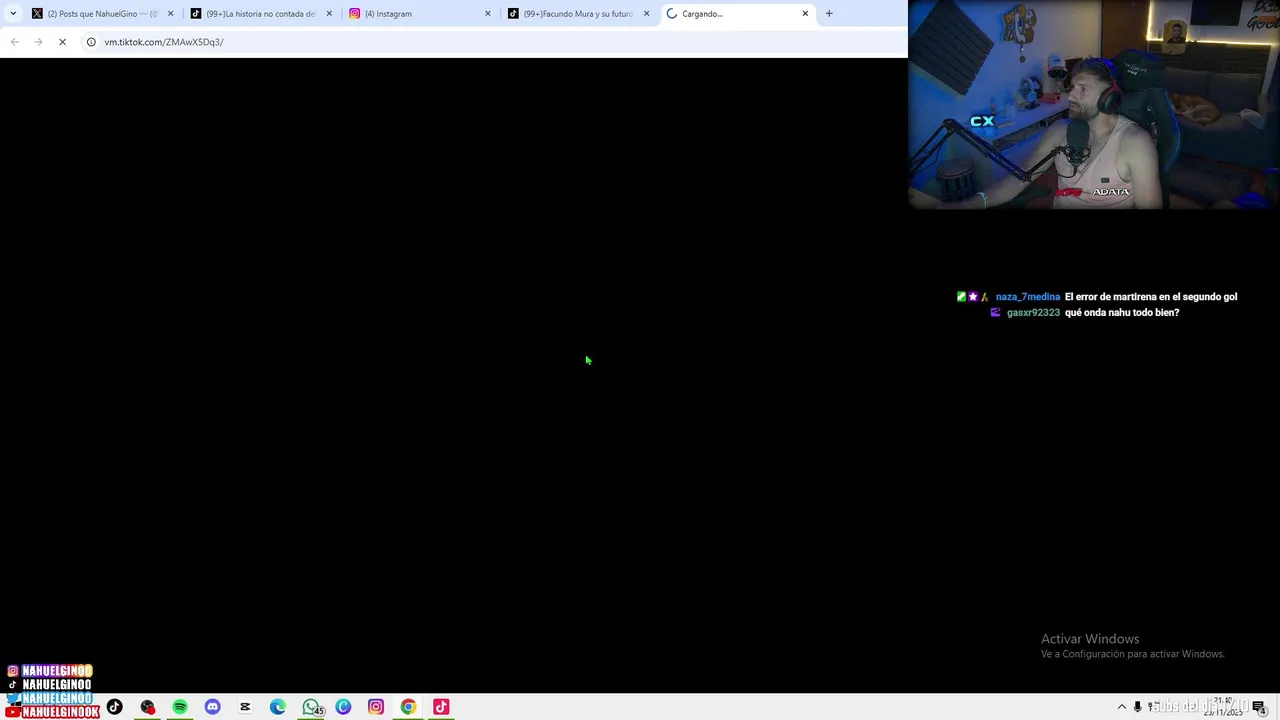Click chat username naza_7medina
Viewport: 1280px width, 720px height.
[1028, 297]
